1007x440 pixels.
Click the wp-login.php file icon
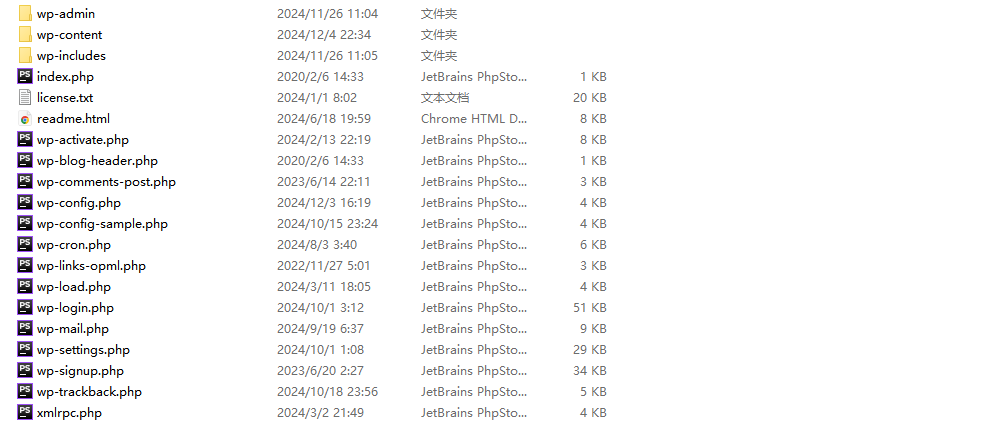tap(25, 308)
